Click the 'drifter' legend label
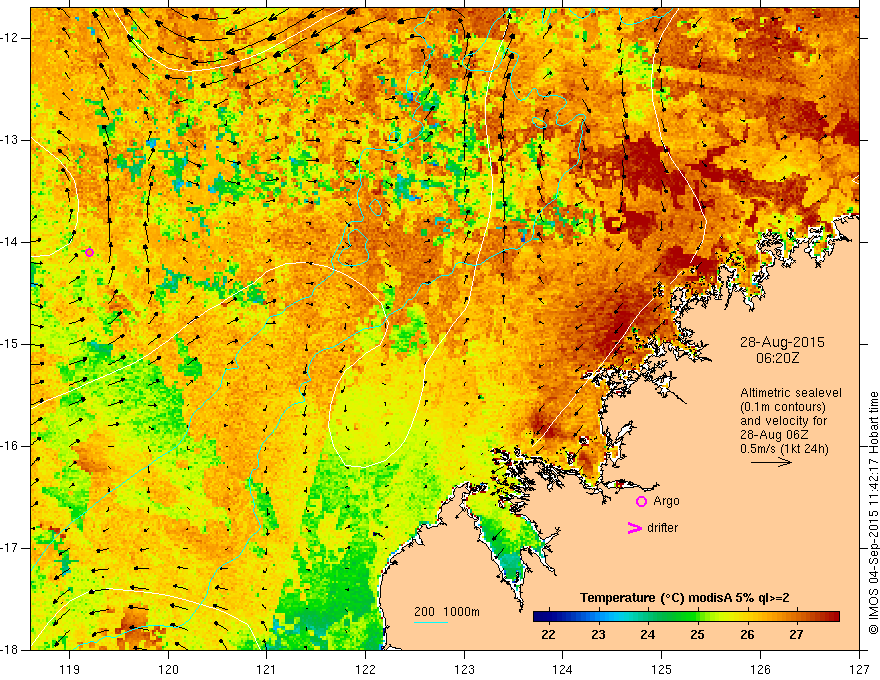The image size is (880, 680). coord(662,528)
